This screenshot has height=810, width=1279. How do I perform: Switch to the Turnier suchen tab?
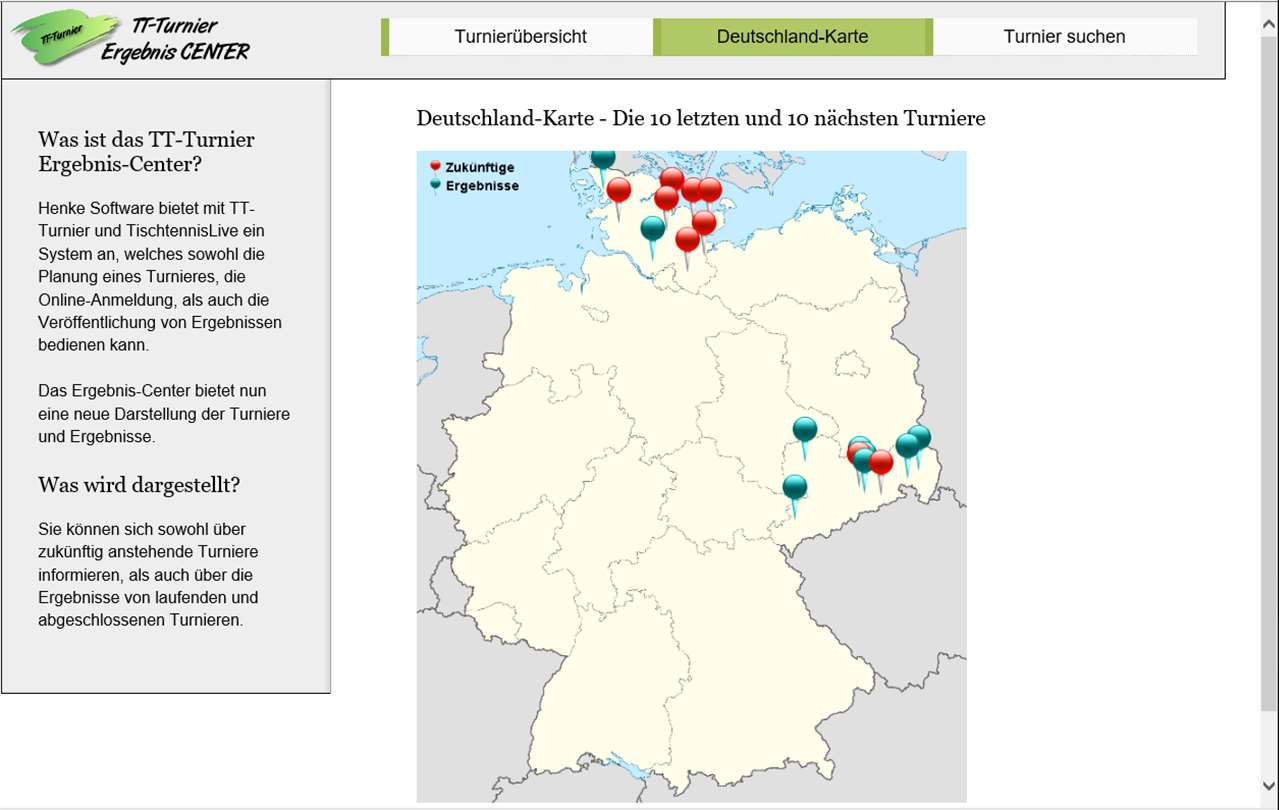click(x=1064, y=37)
